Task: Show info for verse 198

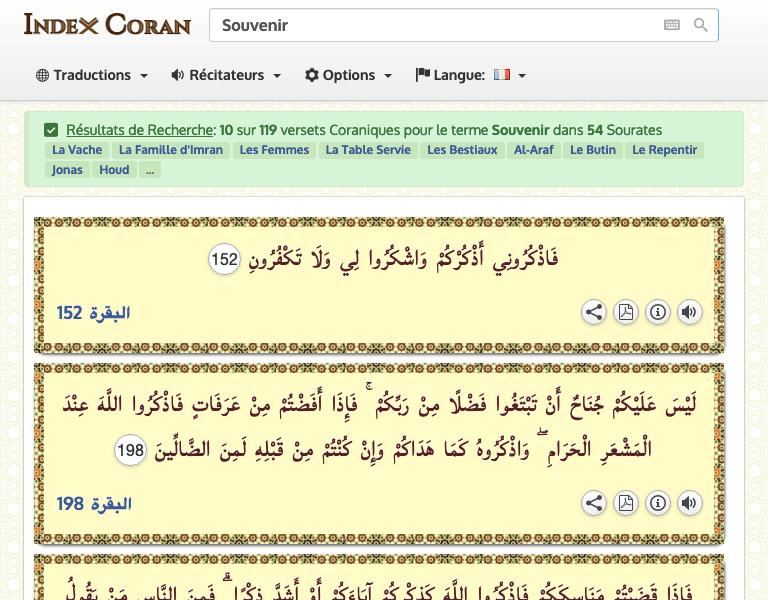Action: (657, 503)
